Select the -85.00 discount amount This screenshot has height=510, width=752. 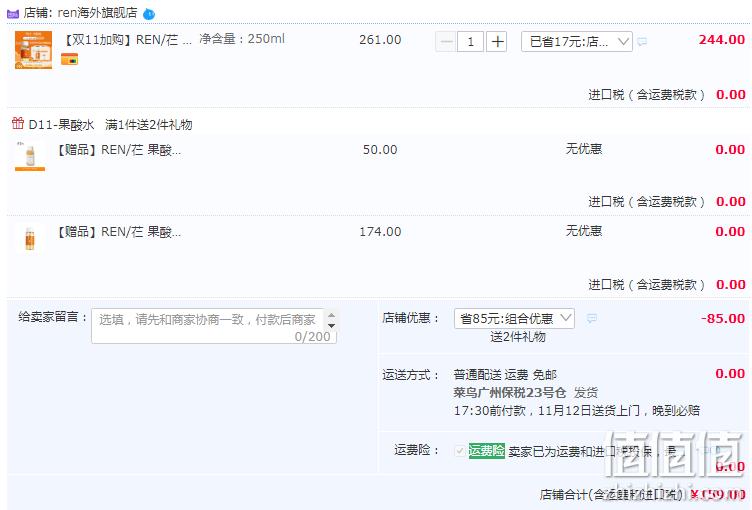[x=723, y=319]
